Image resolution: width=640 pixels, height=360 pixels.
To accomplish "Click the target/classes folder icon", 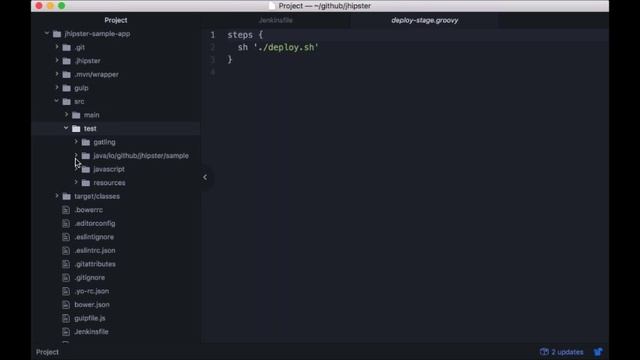I will (x=67, y=196).
